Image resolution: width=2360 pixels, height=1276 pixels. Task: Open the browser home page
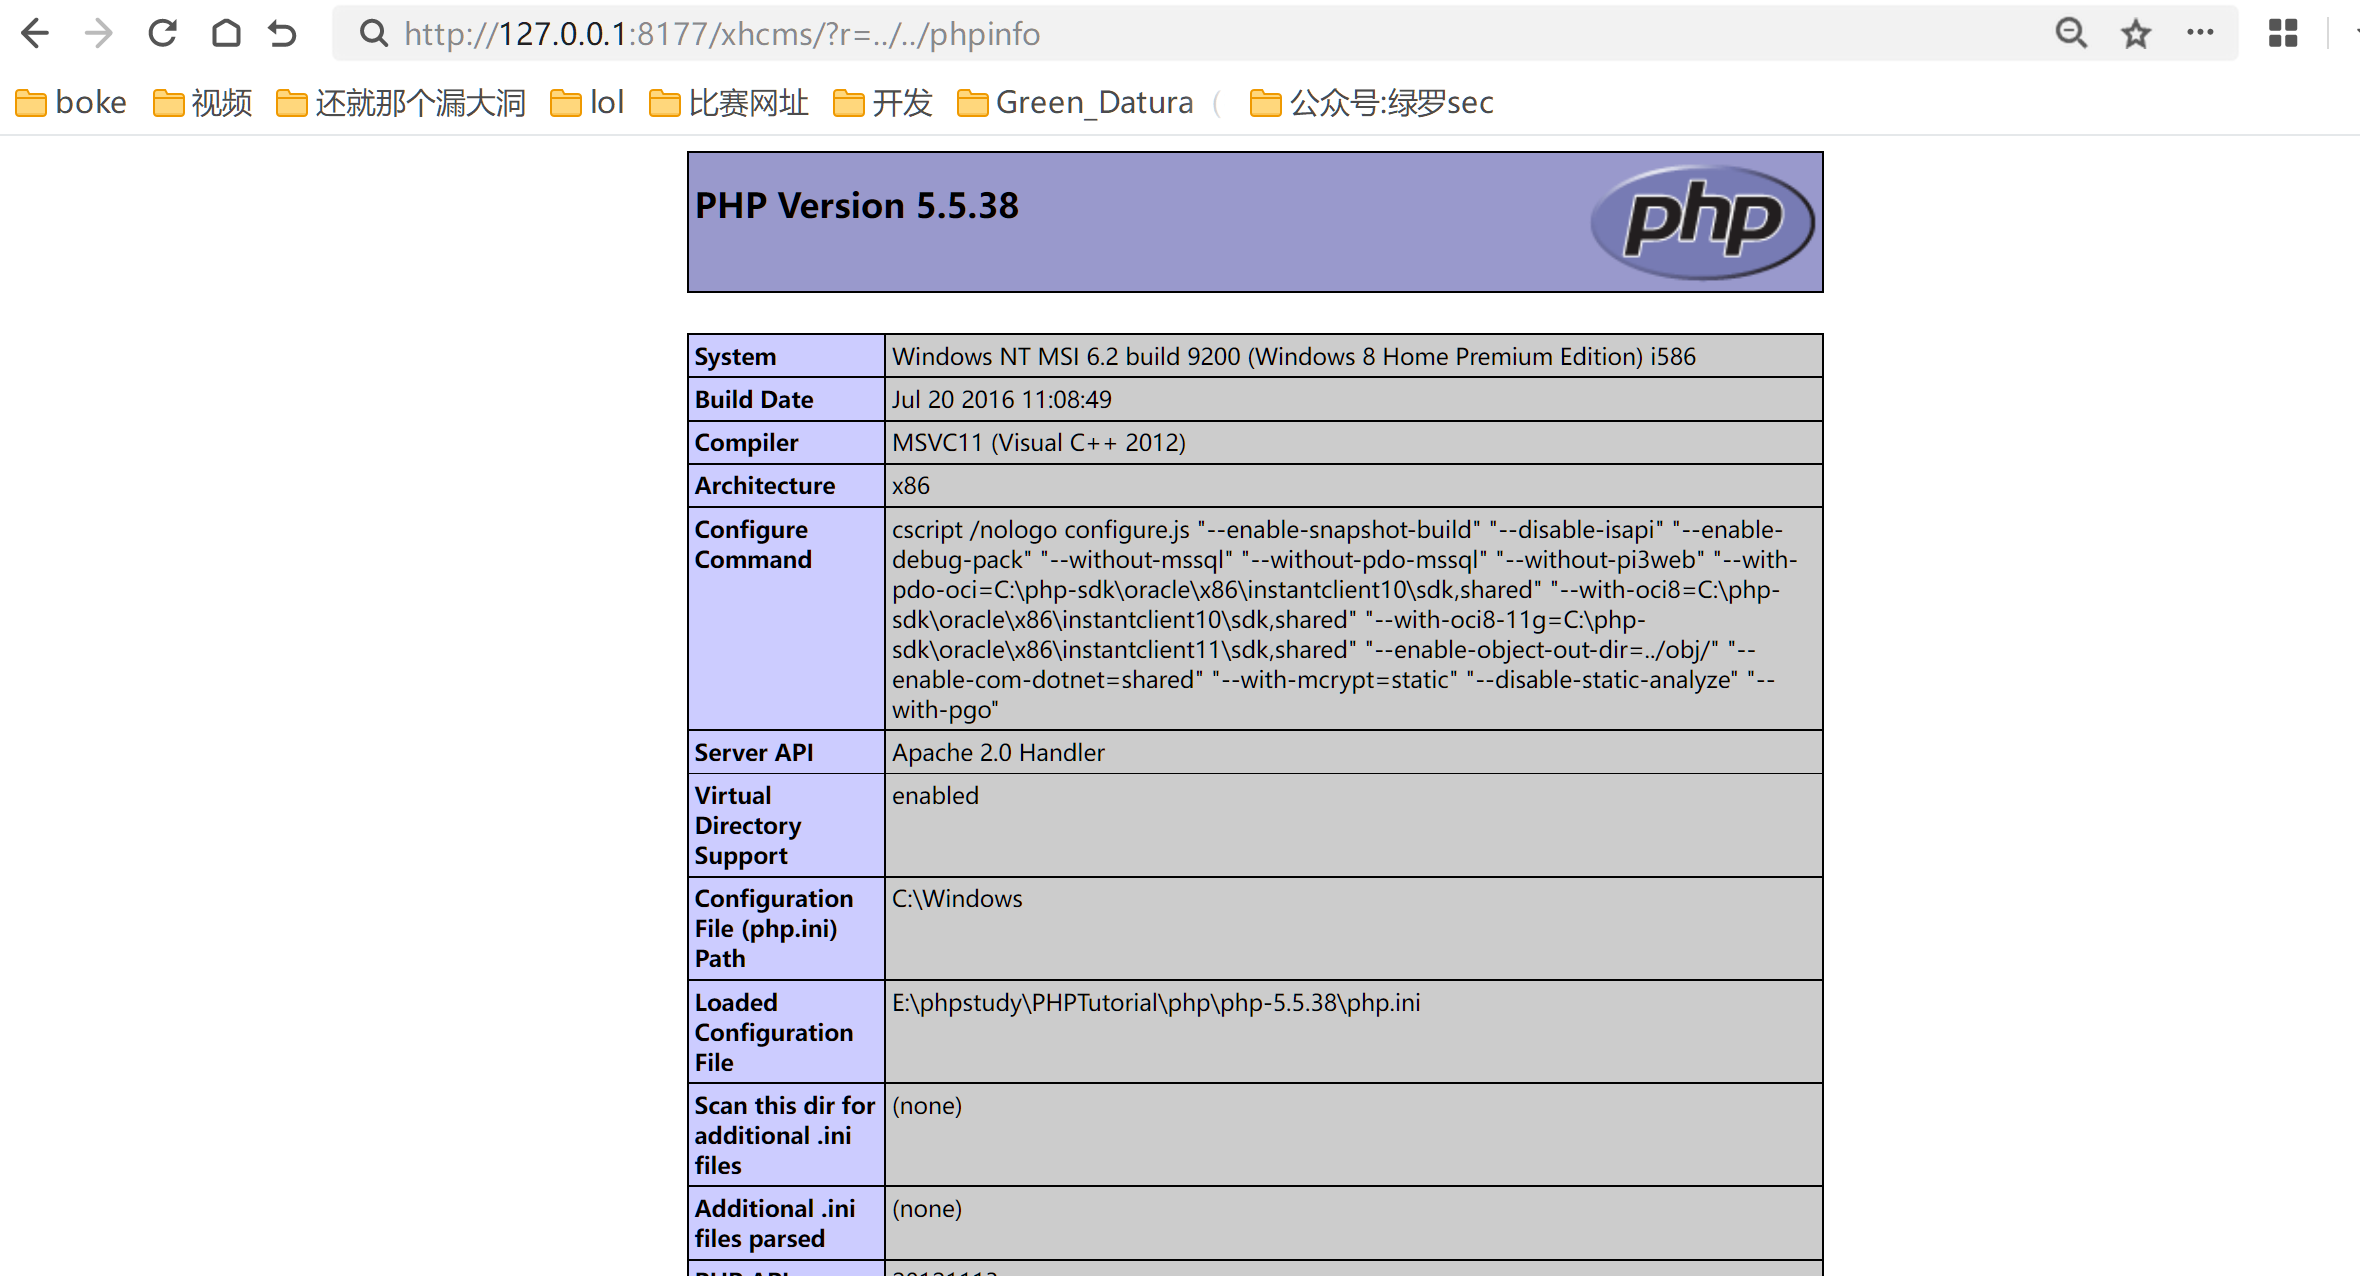coord(226,32)
